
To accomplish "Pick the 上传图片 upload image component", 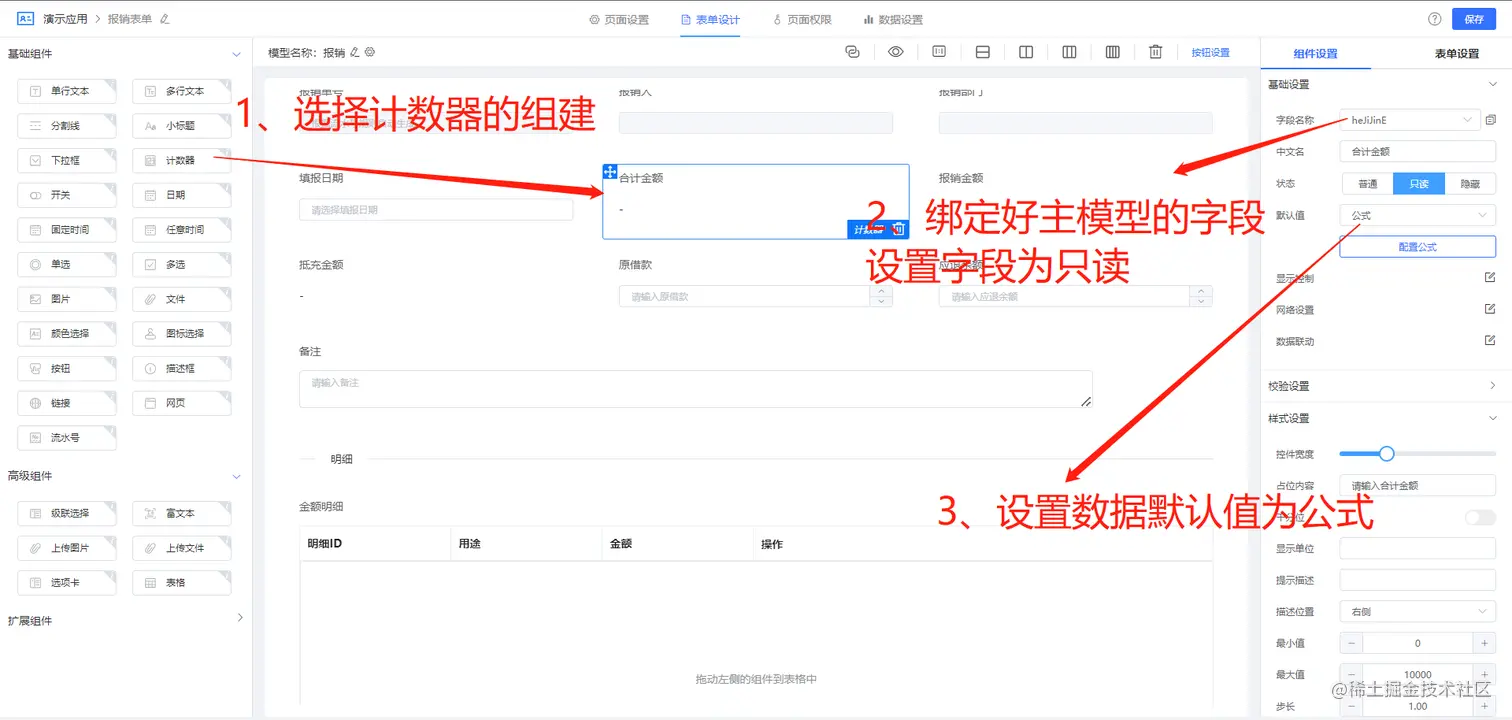I will coord(66,548).
